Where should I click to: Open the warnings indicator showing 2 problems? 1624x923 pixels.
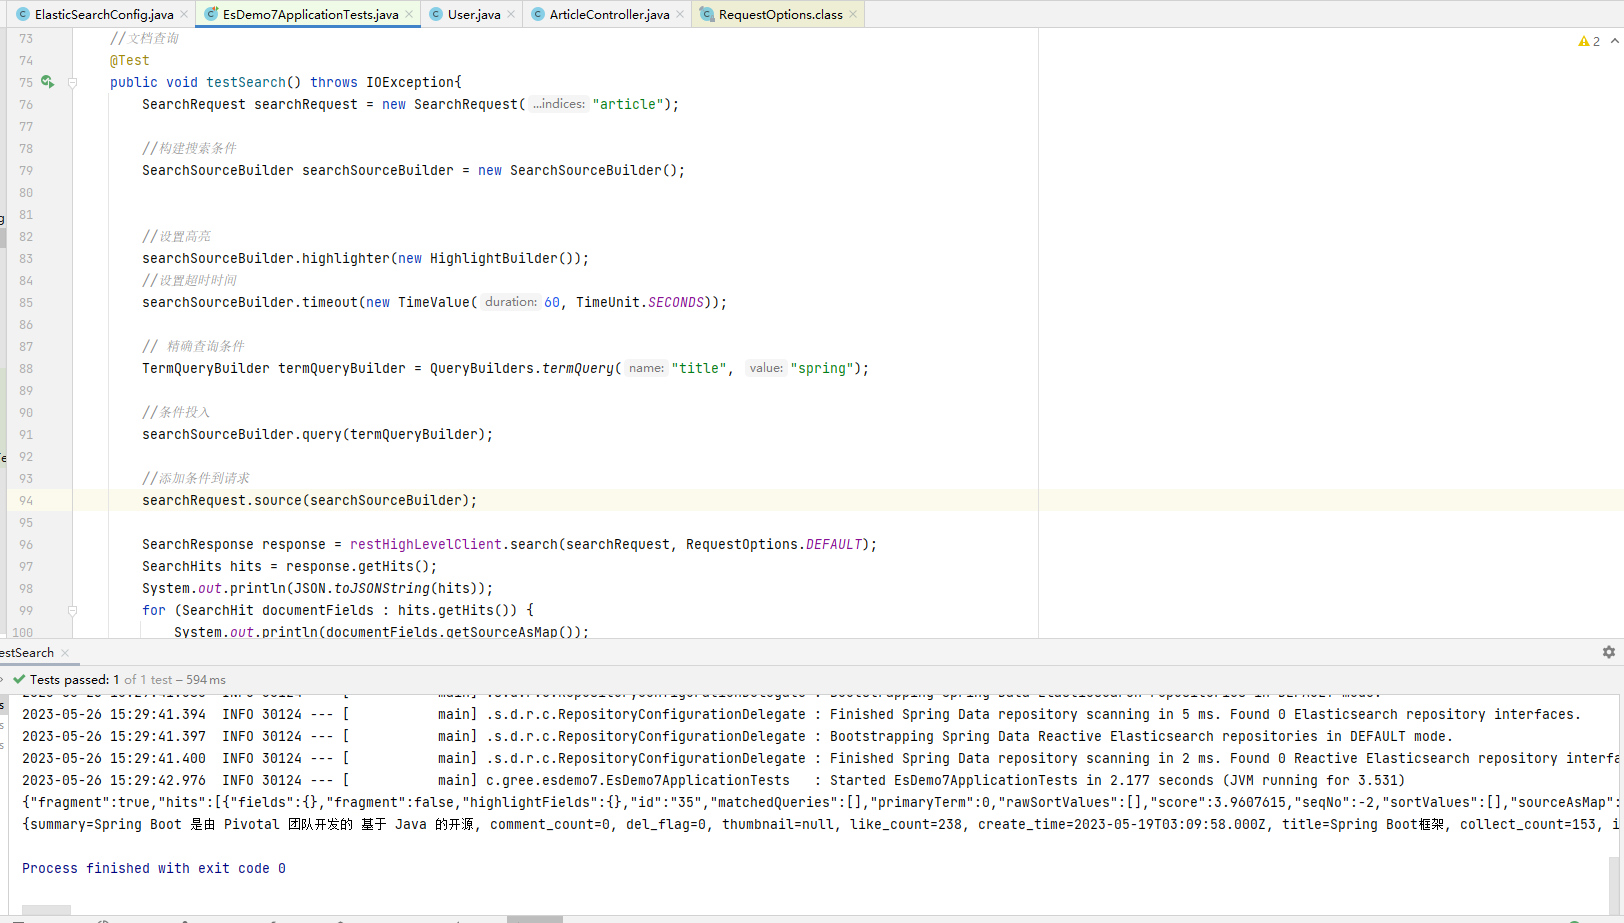[x=1589, y=41]
